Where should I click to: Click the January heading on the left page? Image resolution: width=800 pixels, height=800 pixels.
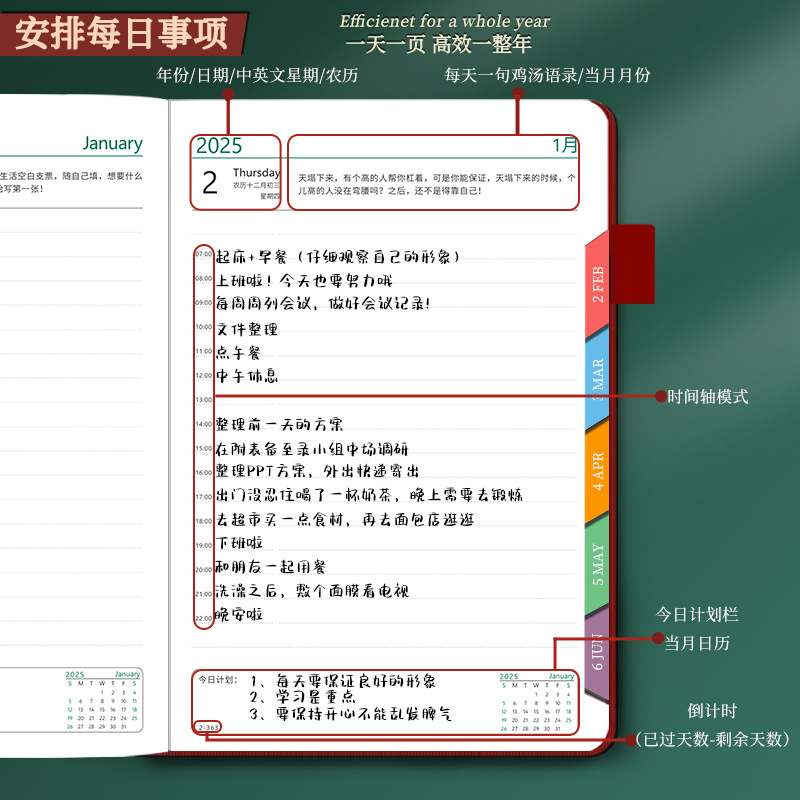coord(113,143)
